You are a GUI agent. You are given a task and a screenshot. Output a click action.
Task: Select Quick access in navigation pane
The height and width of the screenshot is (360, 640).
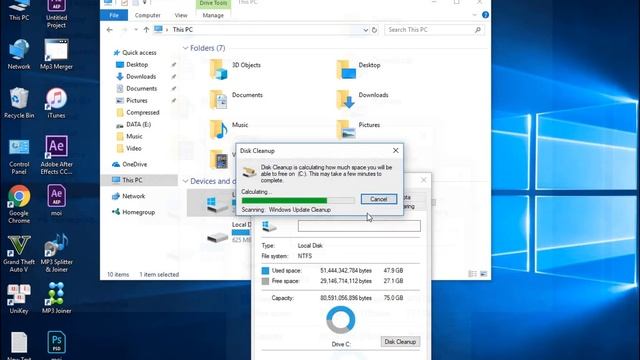(134, 53)
